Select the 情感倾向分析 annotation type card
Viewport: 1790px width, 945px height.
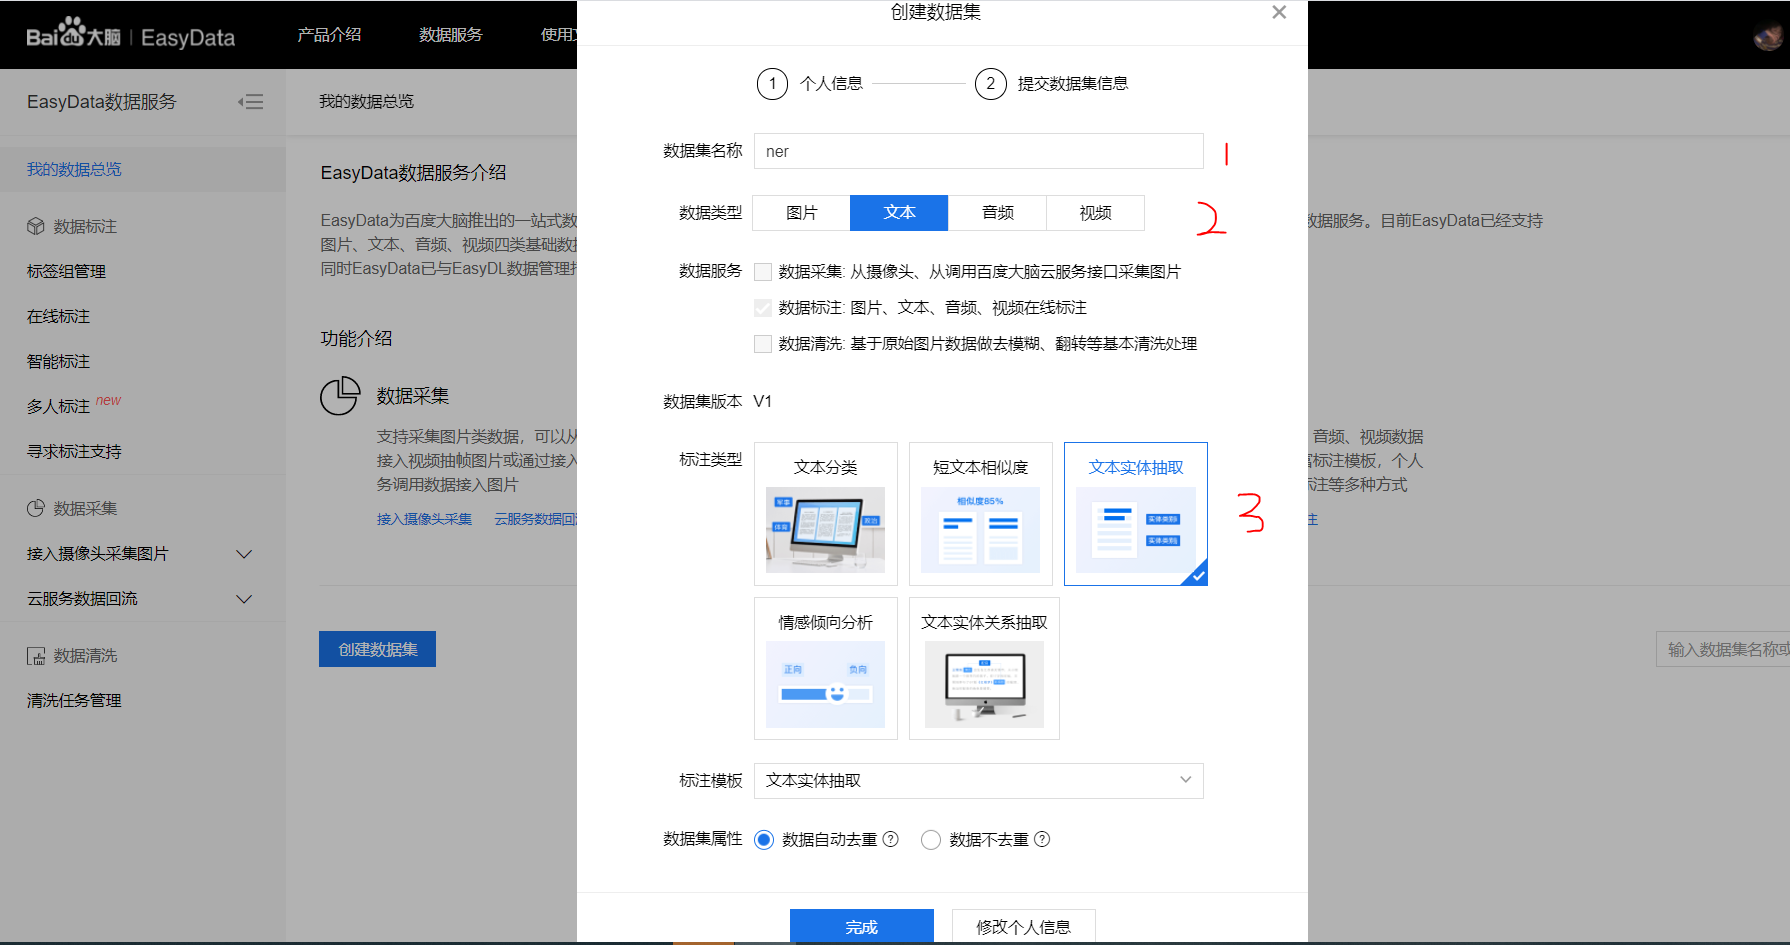(x=826, y=669)
